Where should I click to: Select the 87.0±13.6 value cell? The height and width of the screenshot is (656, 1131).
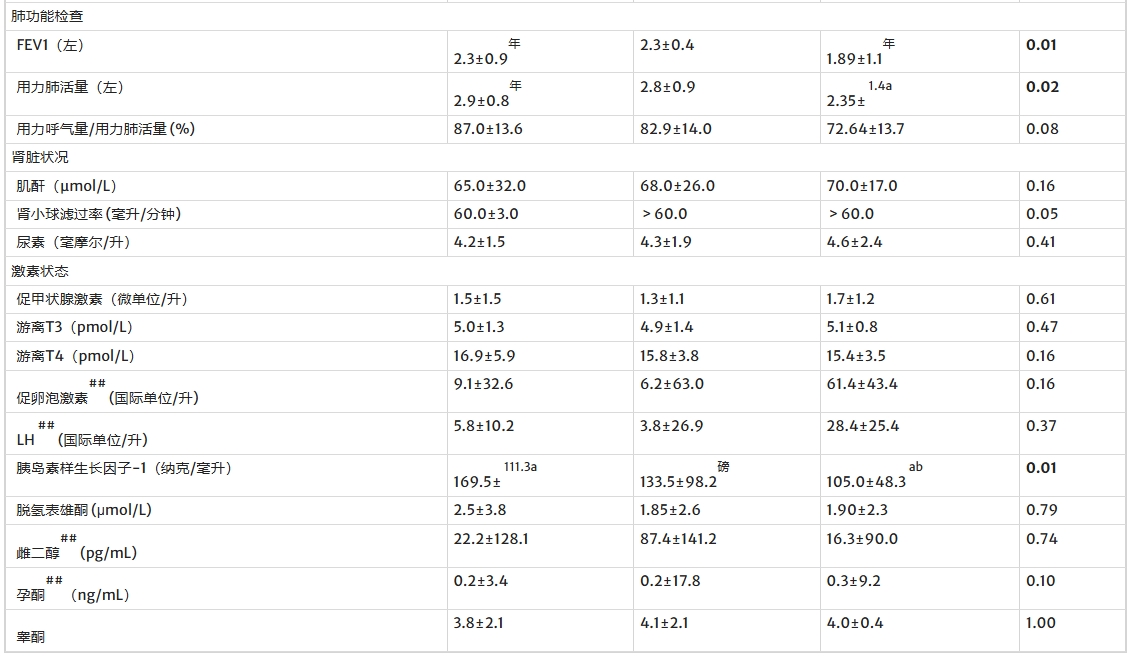click(x=488, y=129)
